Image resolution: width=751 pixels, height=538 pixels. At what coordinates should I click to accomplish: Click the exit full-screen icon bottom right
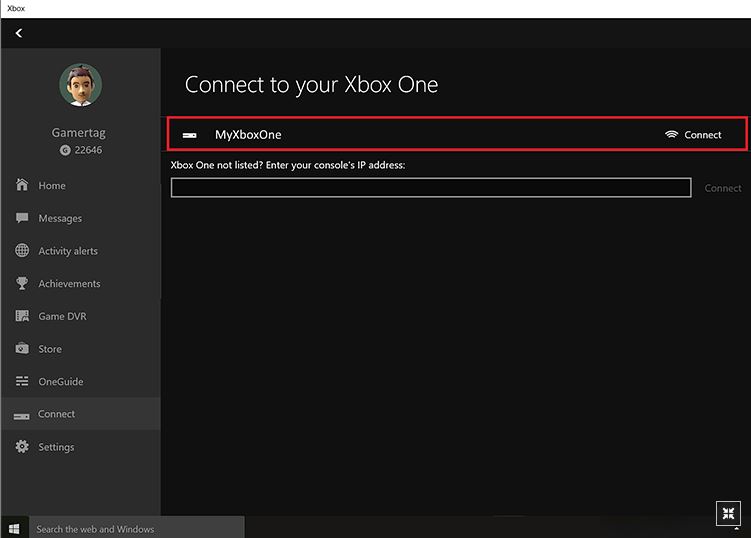(728, 514)
